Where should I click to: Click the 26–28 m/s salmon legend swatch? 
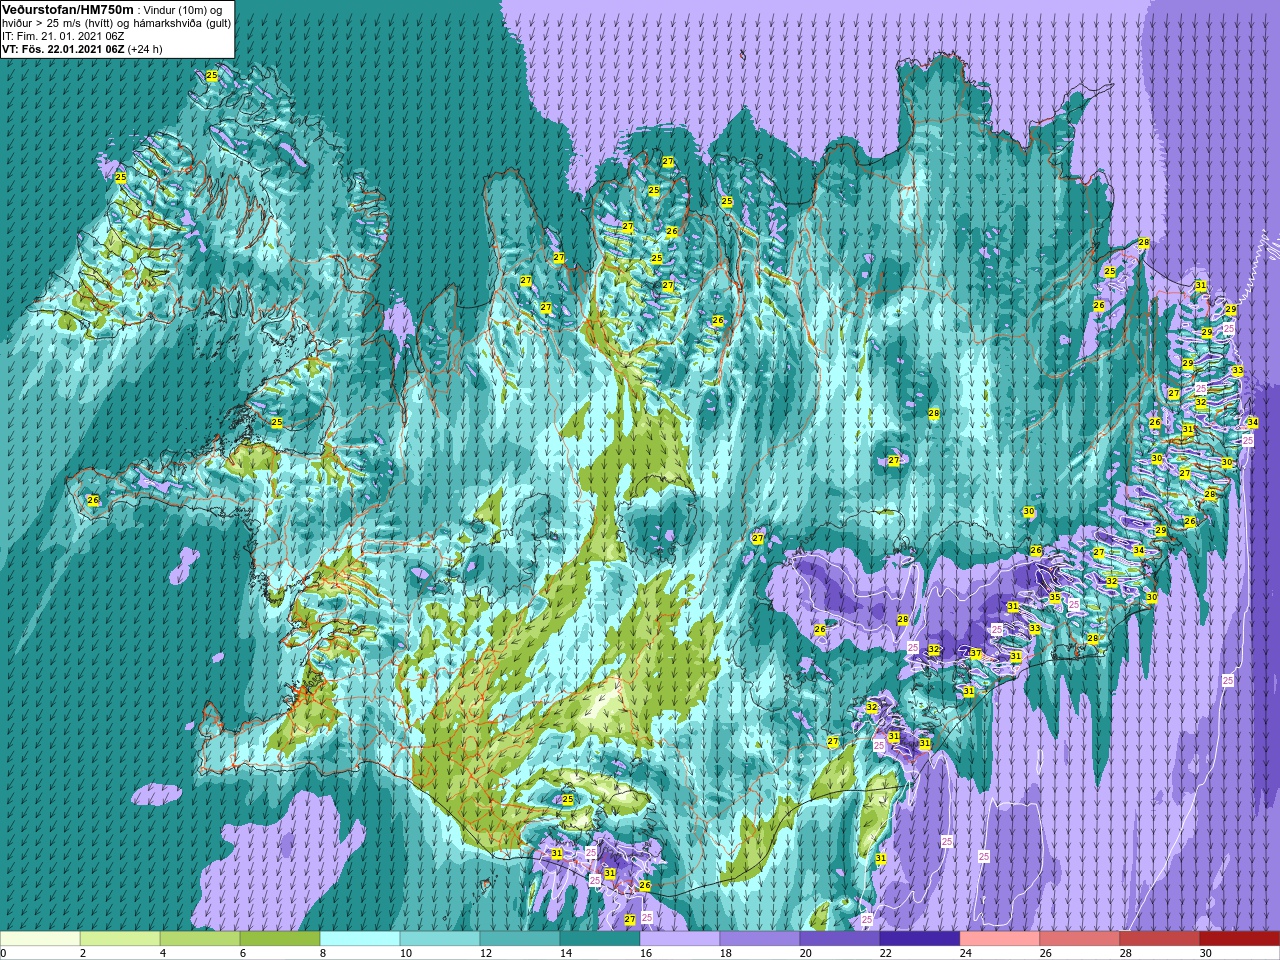1080,939
